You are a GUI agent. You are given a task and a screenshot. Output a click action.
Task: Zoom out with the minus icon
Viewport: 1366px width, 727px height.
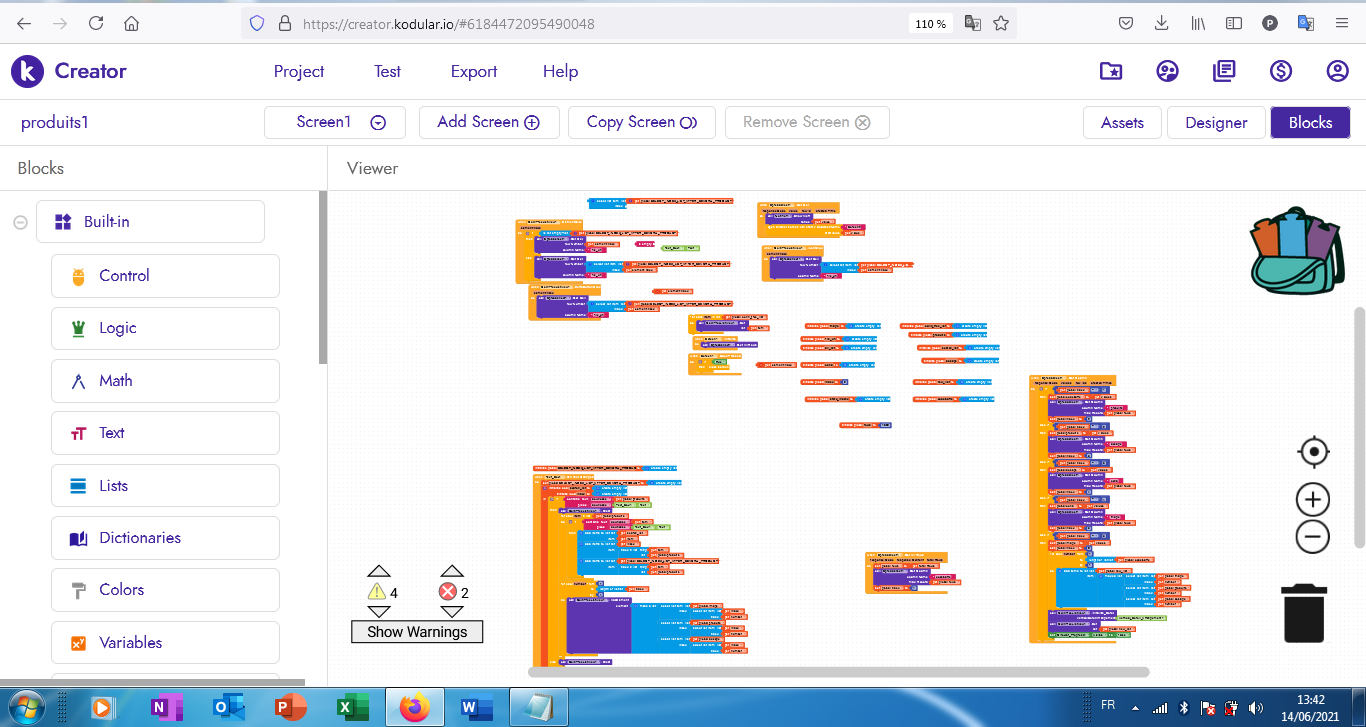tap(1312, 537)
